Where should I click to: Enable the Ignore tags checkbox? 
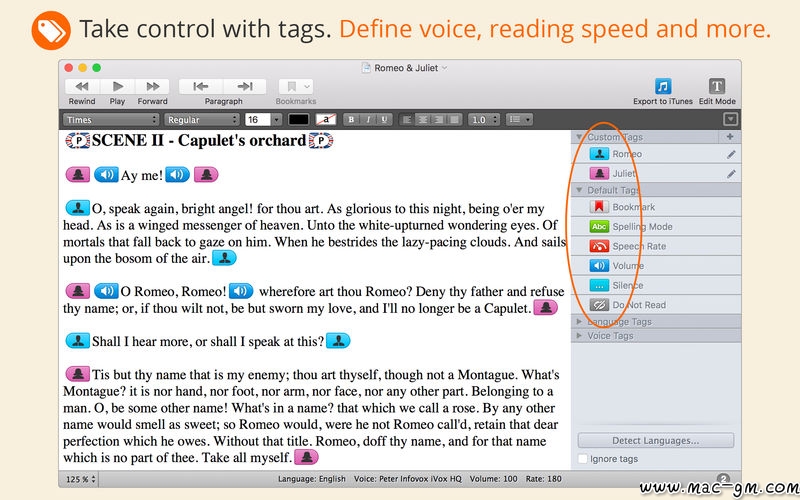tap(583, 459)
